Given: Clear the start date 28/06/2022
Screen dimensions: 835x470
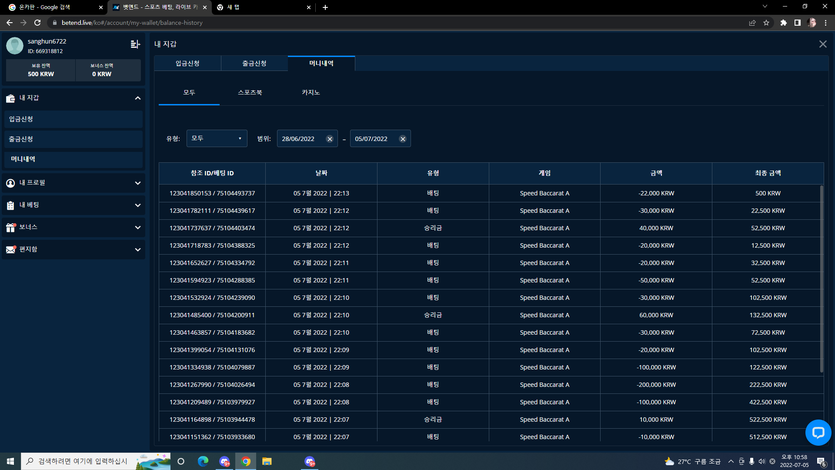Looking at the screenshot, I should (x=330, y=139).
